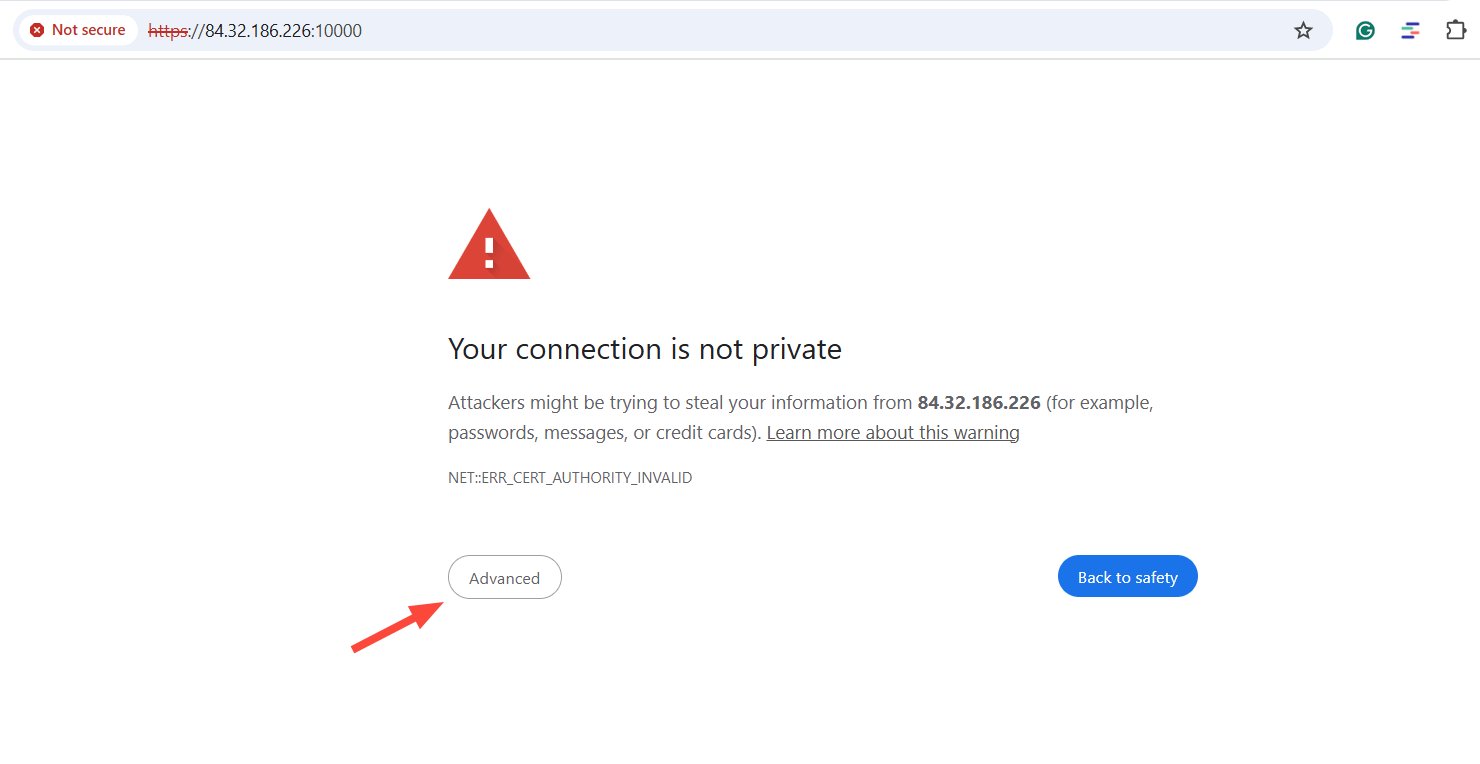
Task: Expand the Advanced options section
Action: click(504, 577)
